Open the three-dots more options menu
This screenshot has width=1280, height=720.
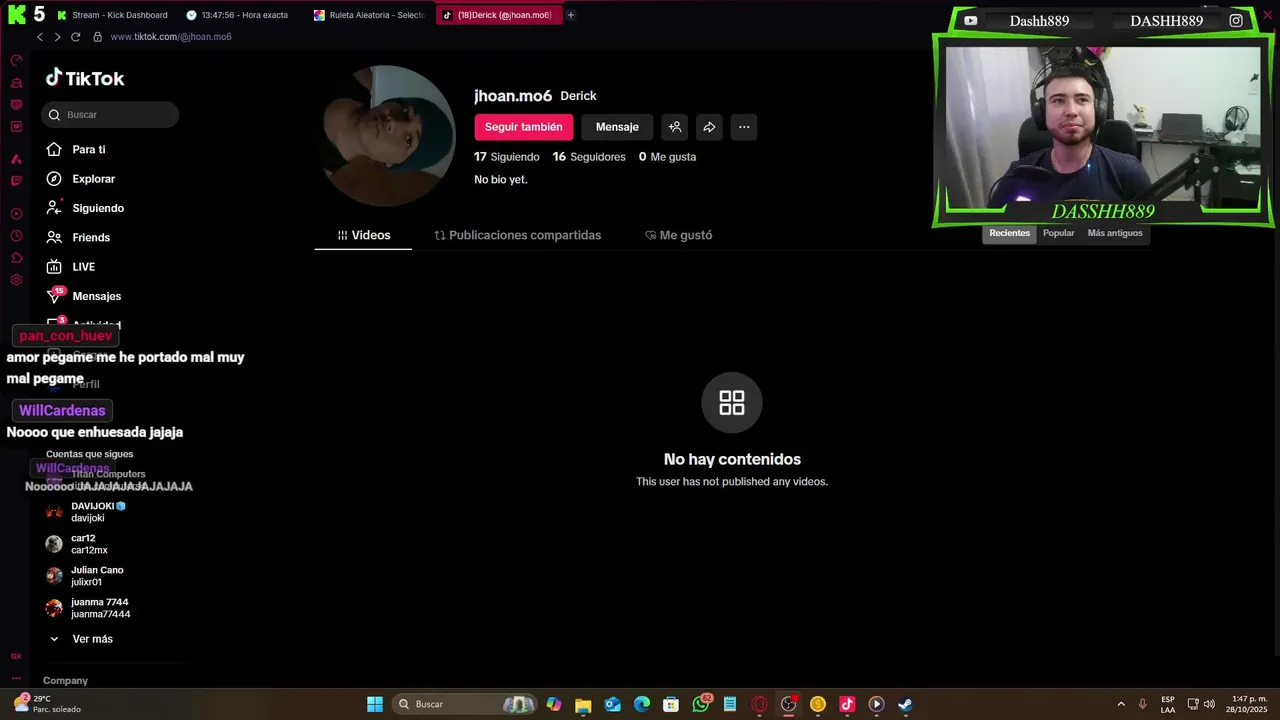[x=744, y=127]
